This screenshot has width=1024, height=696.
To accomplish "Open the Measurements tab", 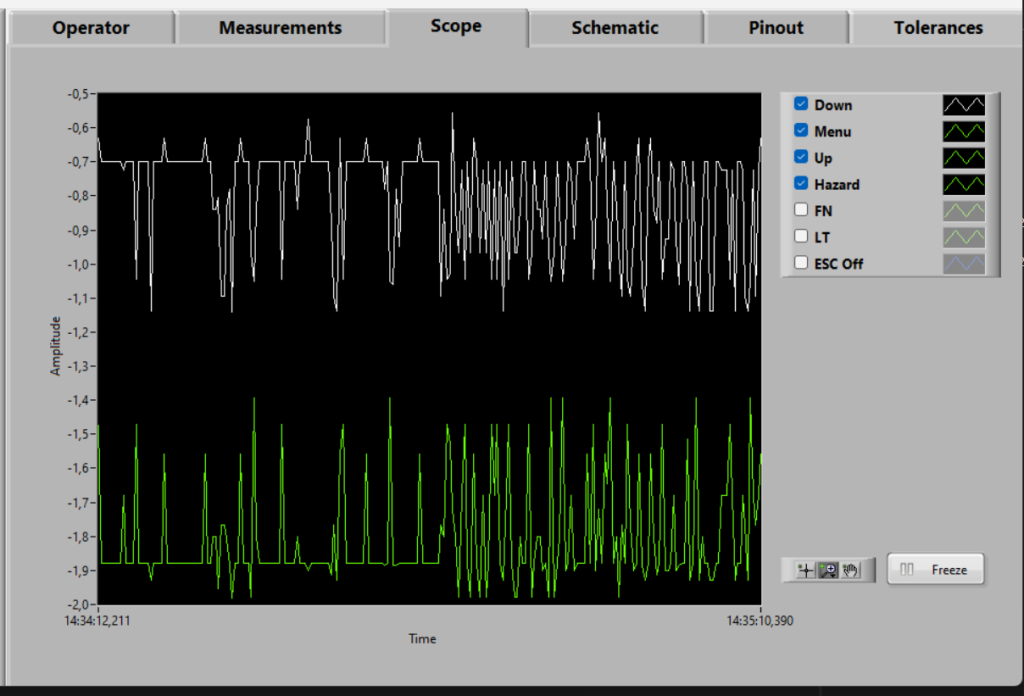I will [280, 28].
